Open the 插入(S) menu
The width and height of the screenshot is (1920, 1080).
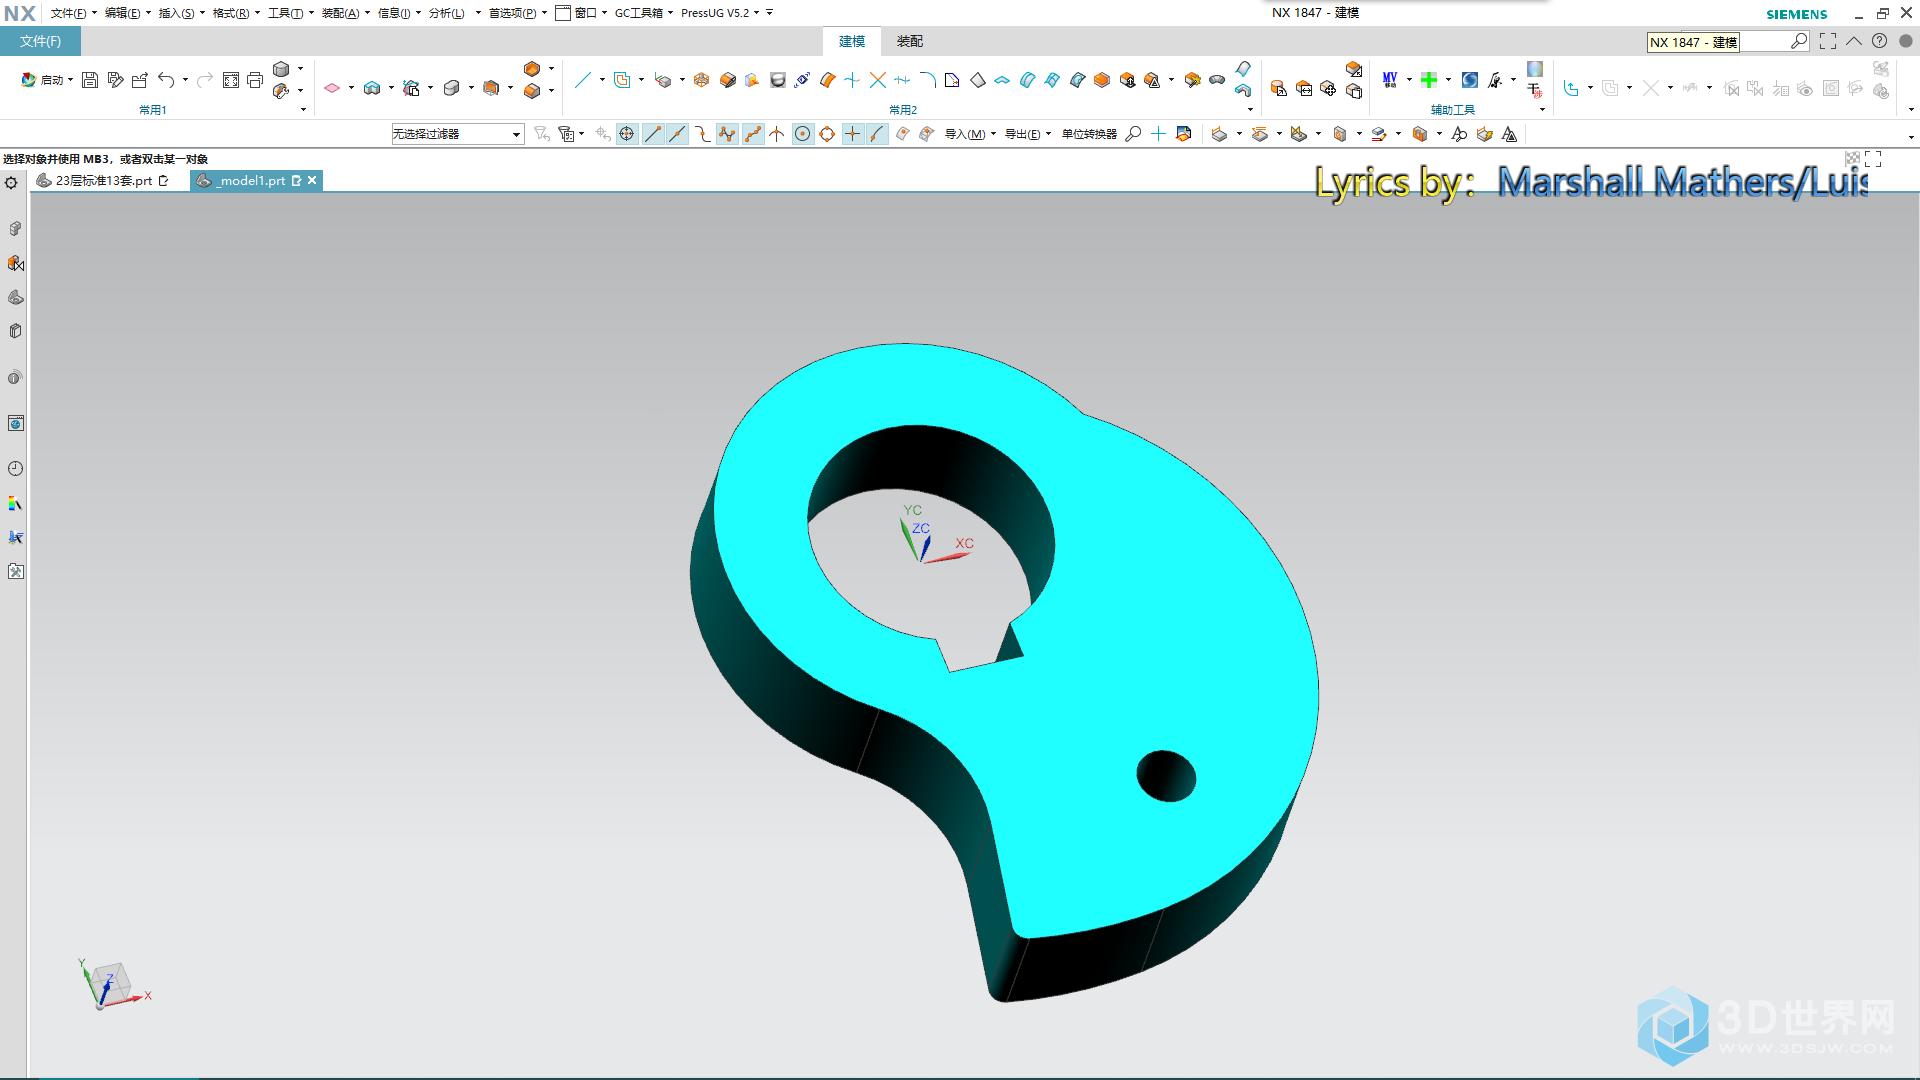tap(181, 13)
